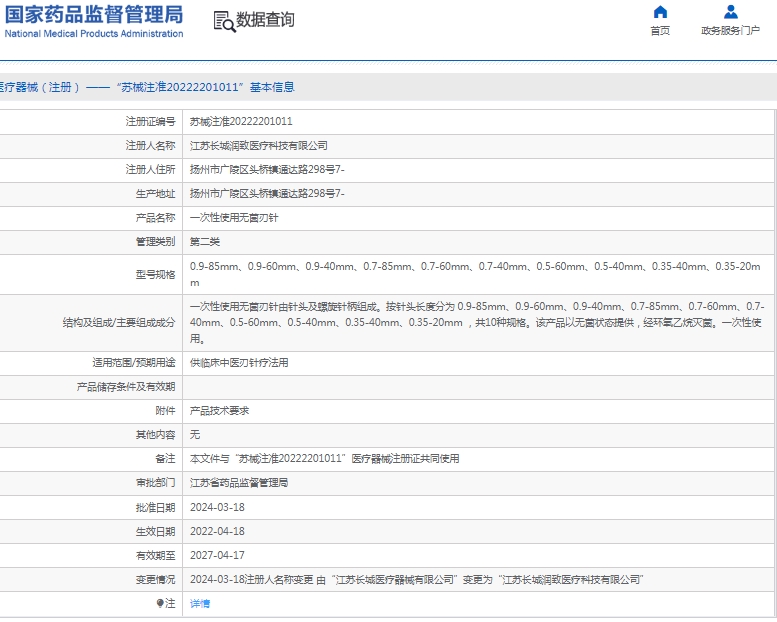The height and width of the screenshot is (622, 777).
Task: Click intended use 供临床中医刃针疗法用
Action: pyautogui.click(x=239, y=363)
